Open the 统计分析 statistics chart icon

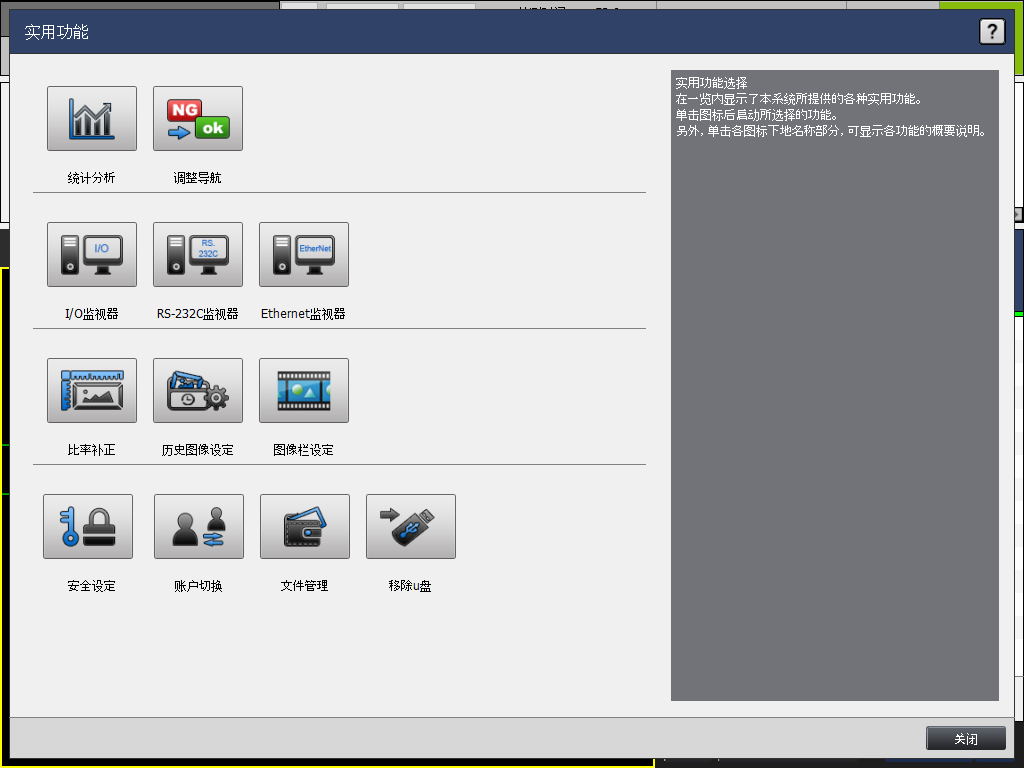pyautogui.click(x=92, y=119)
